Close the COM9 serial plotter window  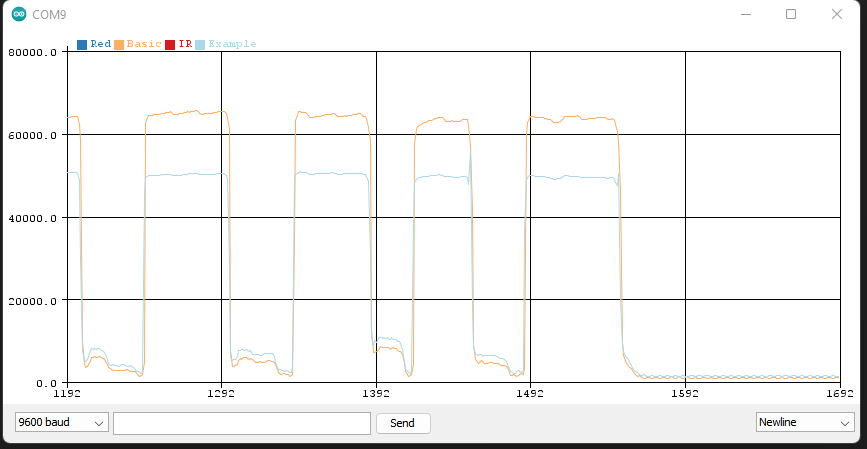coord(837,14)
